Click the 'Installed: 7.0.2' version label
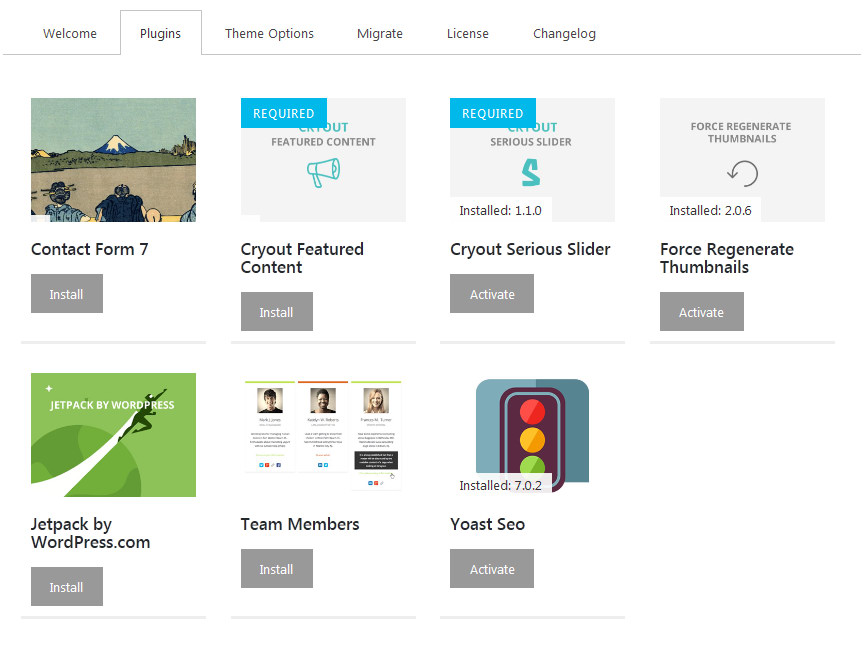The height and width of the screenshot is (654, 864). tap(500, 485)
